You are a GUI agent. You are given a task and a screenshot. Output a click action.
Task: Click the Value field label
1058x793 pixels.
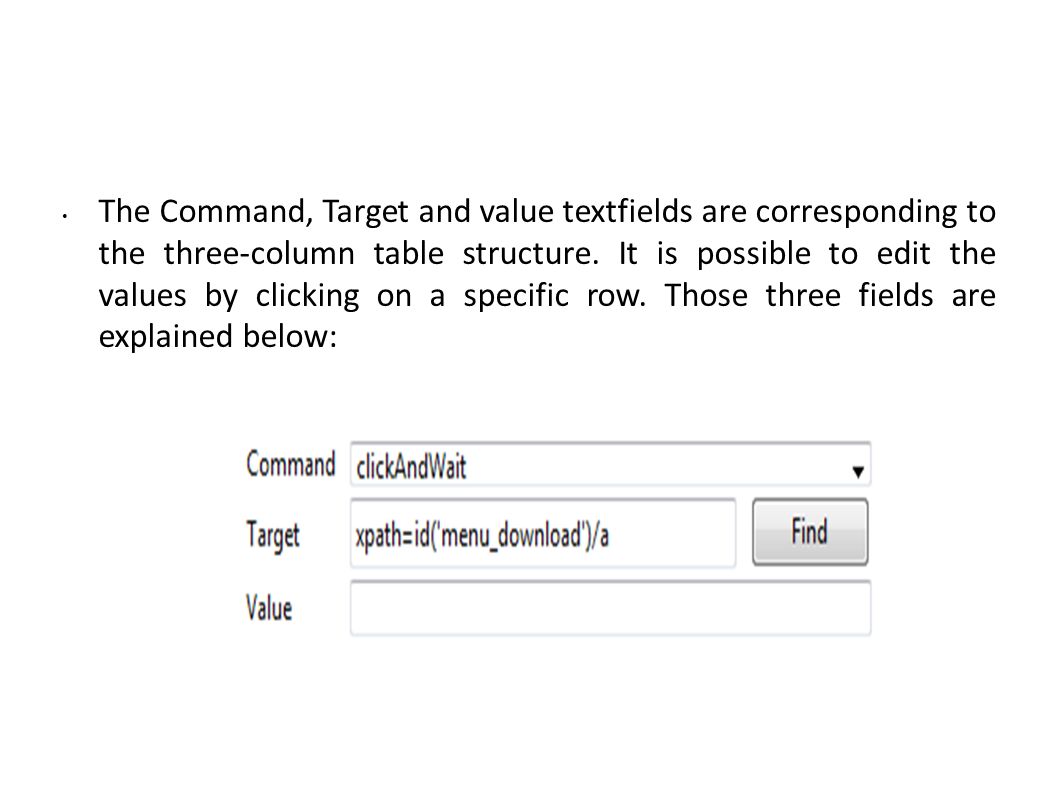pyautogui.click(x=269, y=607)
